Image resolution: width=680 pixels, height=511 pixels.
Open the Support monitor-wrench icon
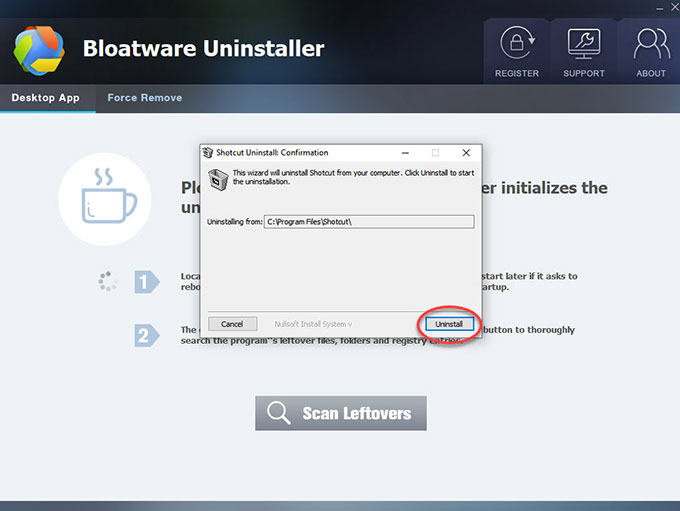584,44
